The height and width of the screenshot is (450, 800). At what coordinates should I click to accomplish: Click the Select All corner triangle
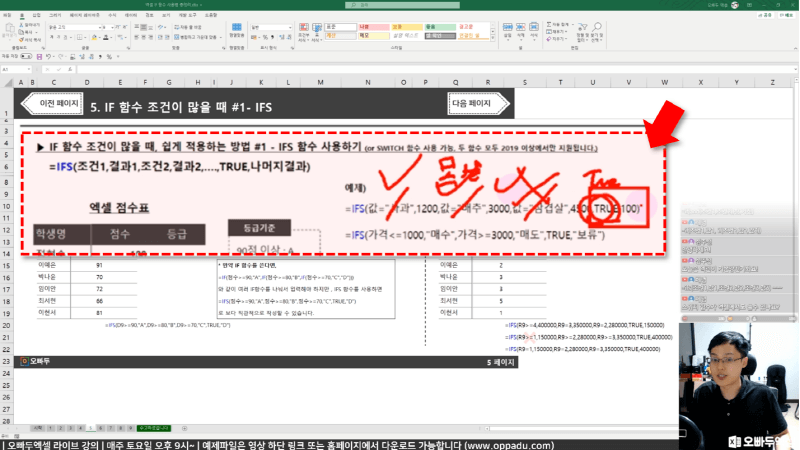(8, 82)
